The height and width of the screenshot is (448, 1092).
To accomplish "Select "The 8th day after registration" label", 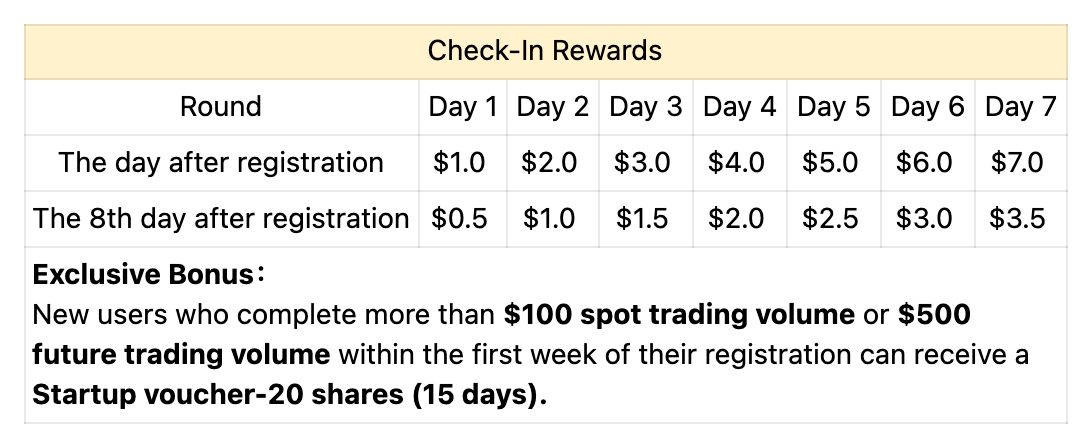I will pyautogui.click(x=220, y=218).
